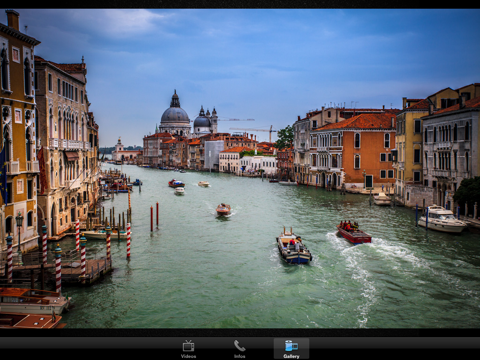
Task: Tap the Venice Grand Canal photo
Action: (240, 169)
